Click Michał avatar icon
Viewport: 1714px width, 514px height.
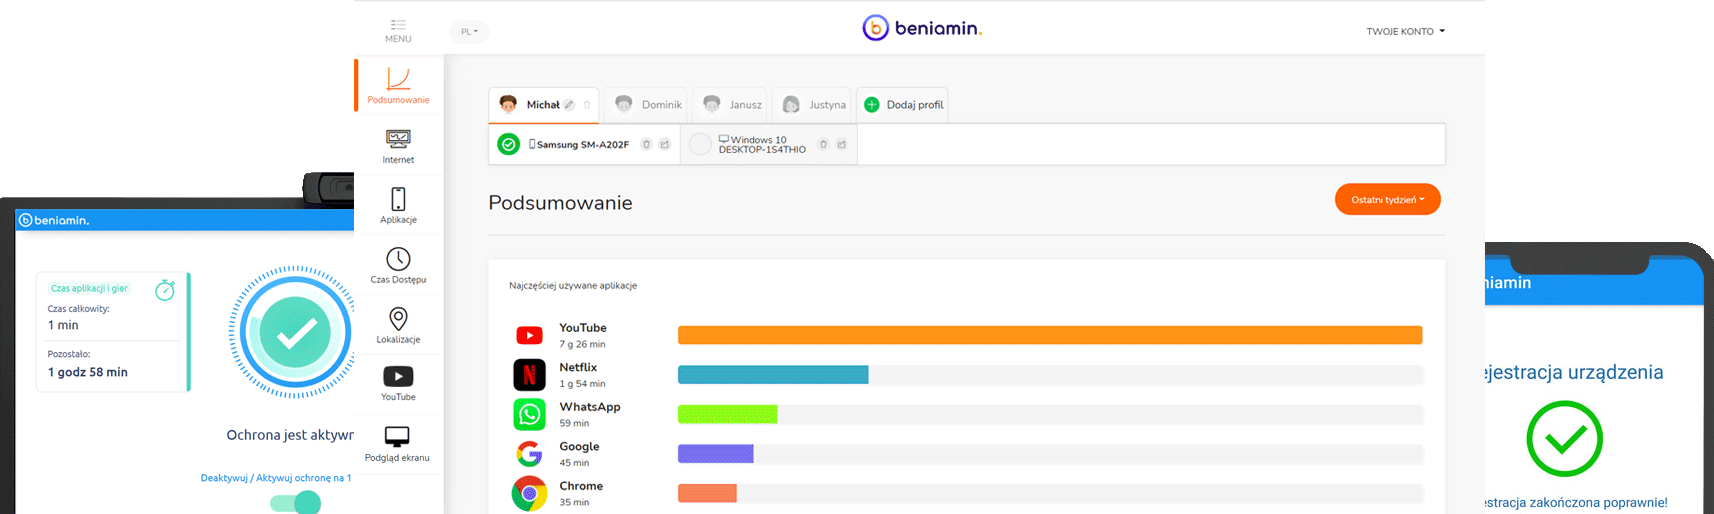(x=508, y=104)
